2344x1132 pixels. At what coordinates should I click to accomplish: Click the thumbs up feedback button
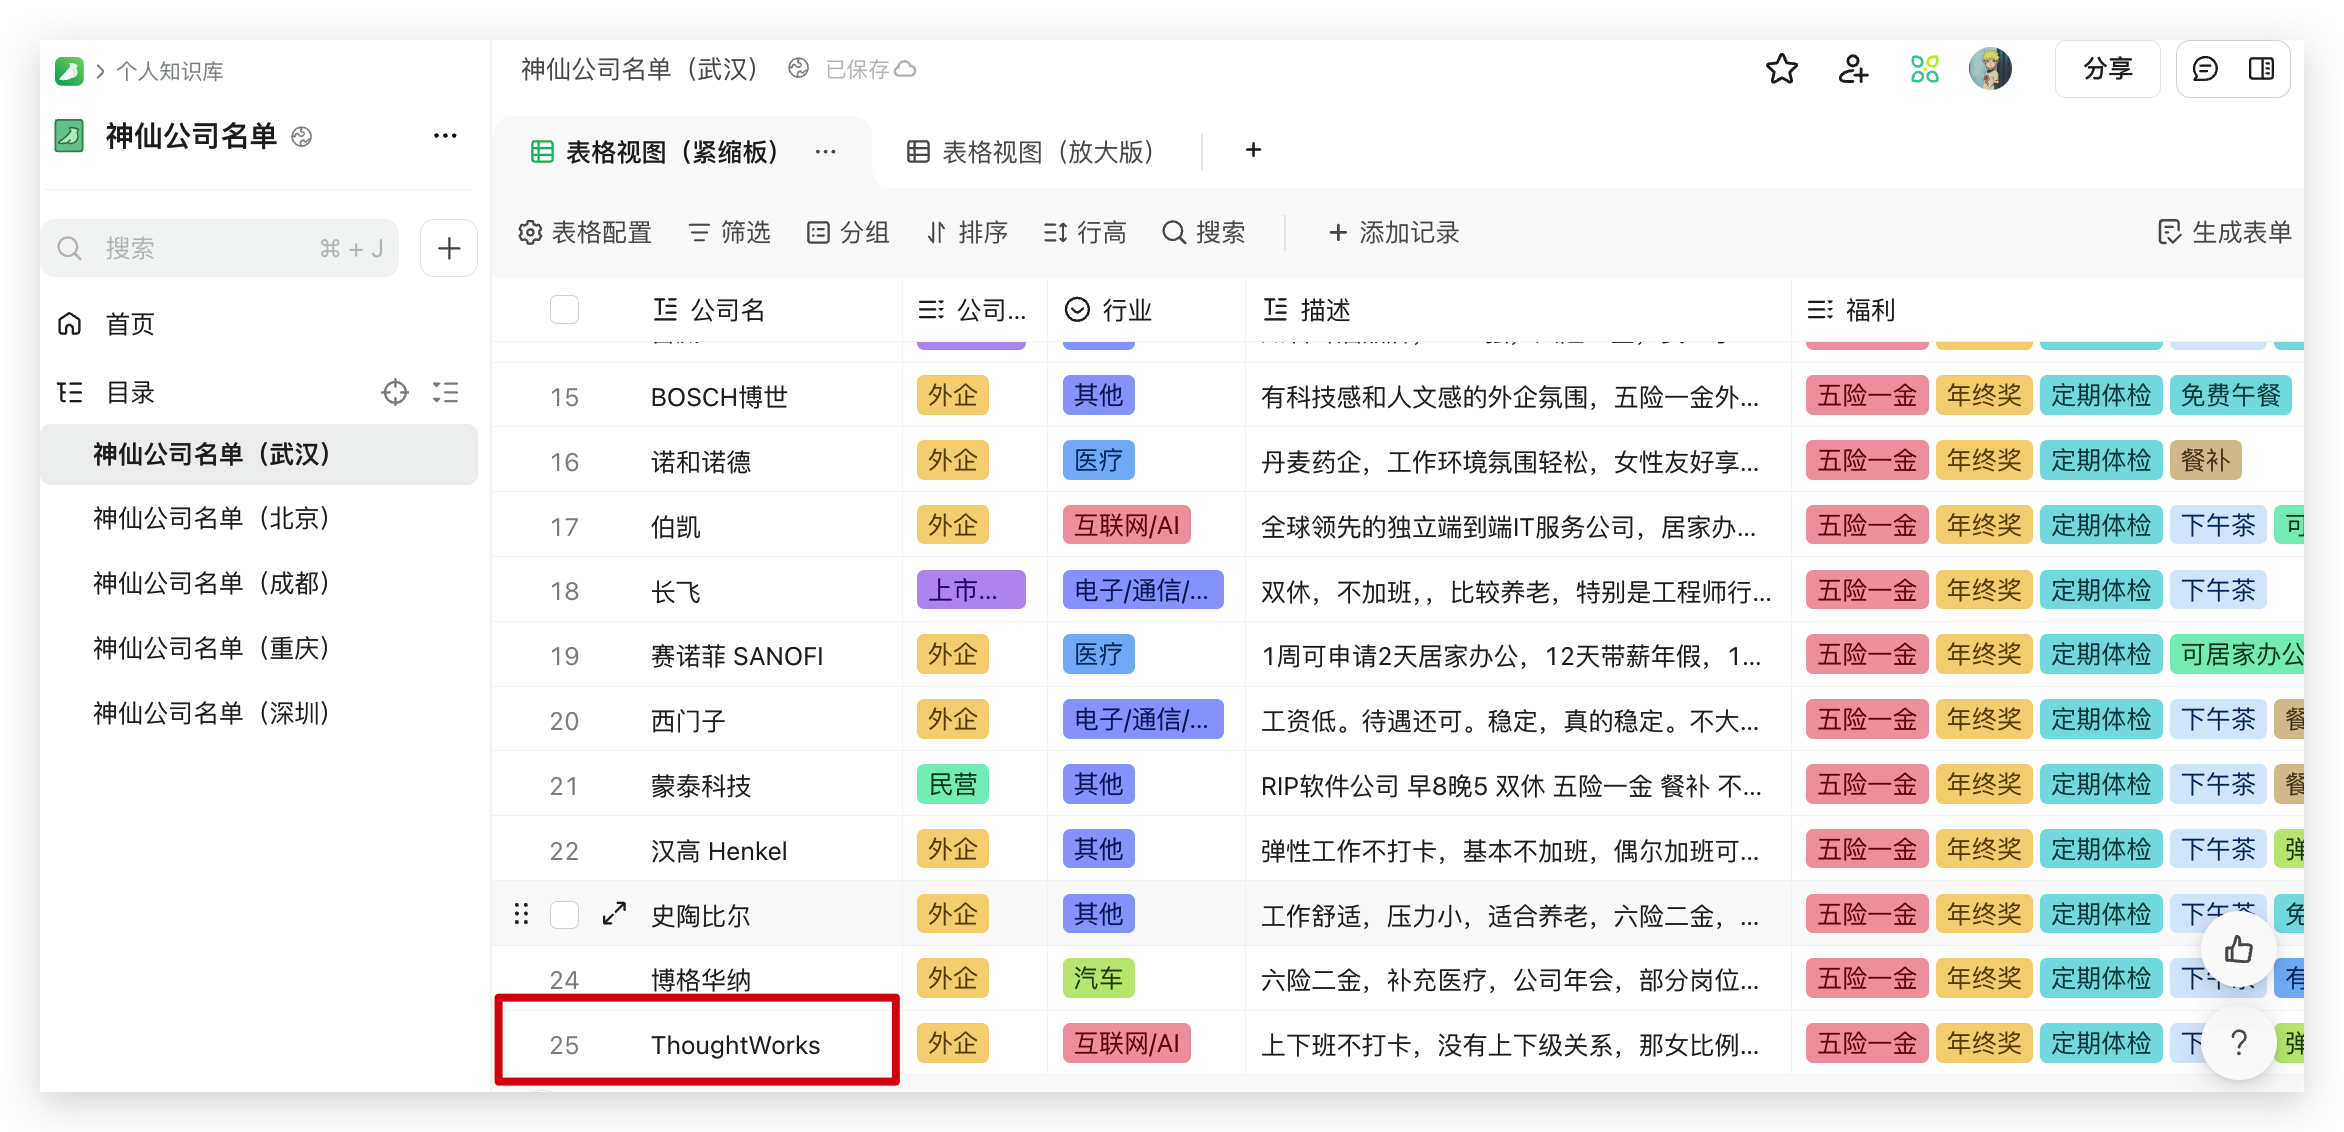coord(2238,949)
